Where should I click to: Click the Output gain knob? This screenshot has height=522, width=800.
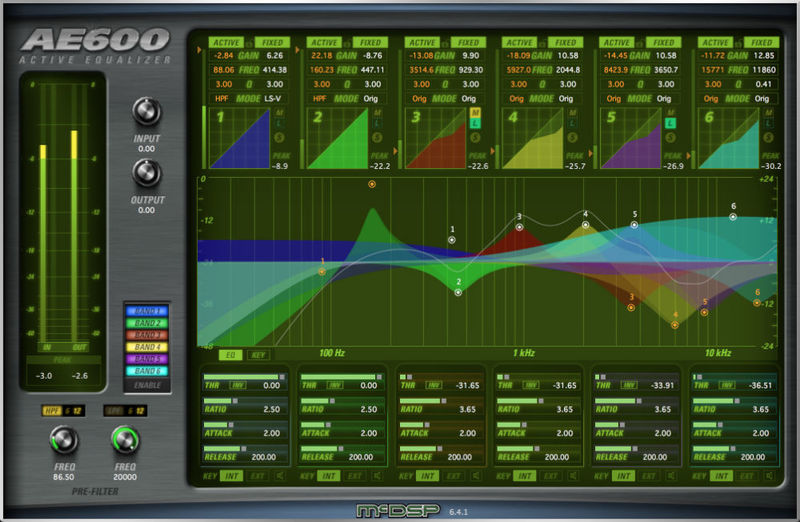pyautogui.click(x=147, y=174)
